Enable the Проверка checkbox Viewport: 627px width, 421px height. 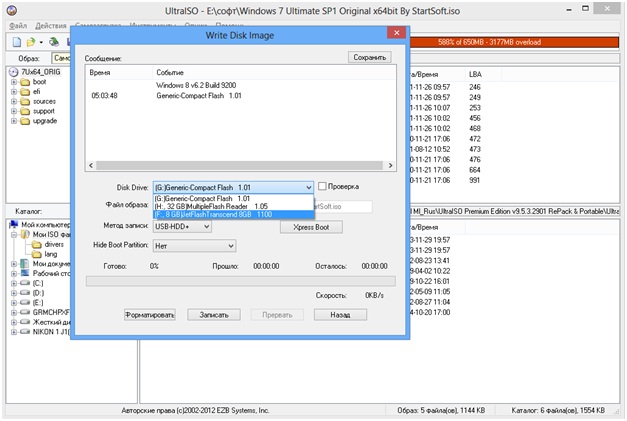coord(322,186)
